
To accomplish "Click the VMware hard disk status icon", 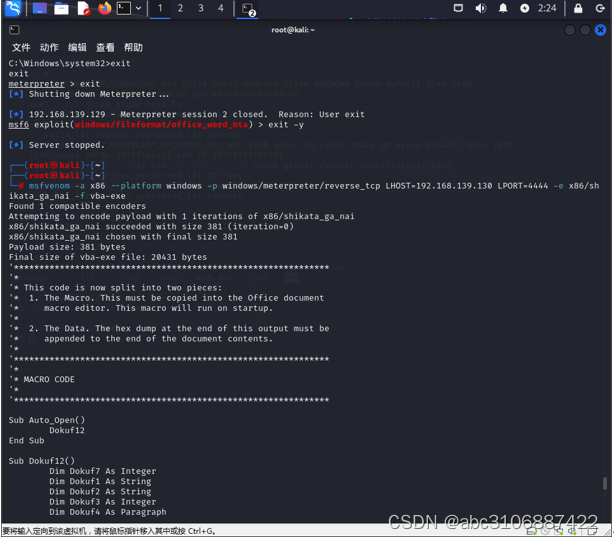I will 532,531.
